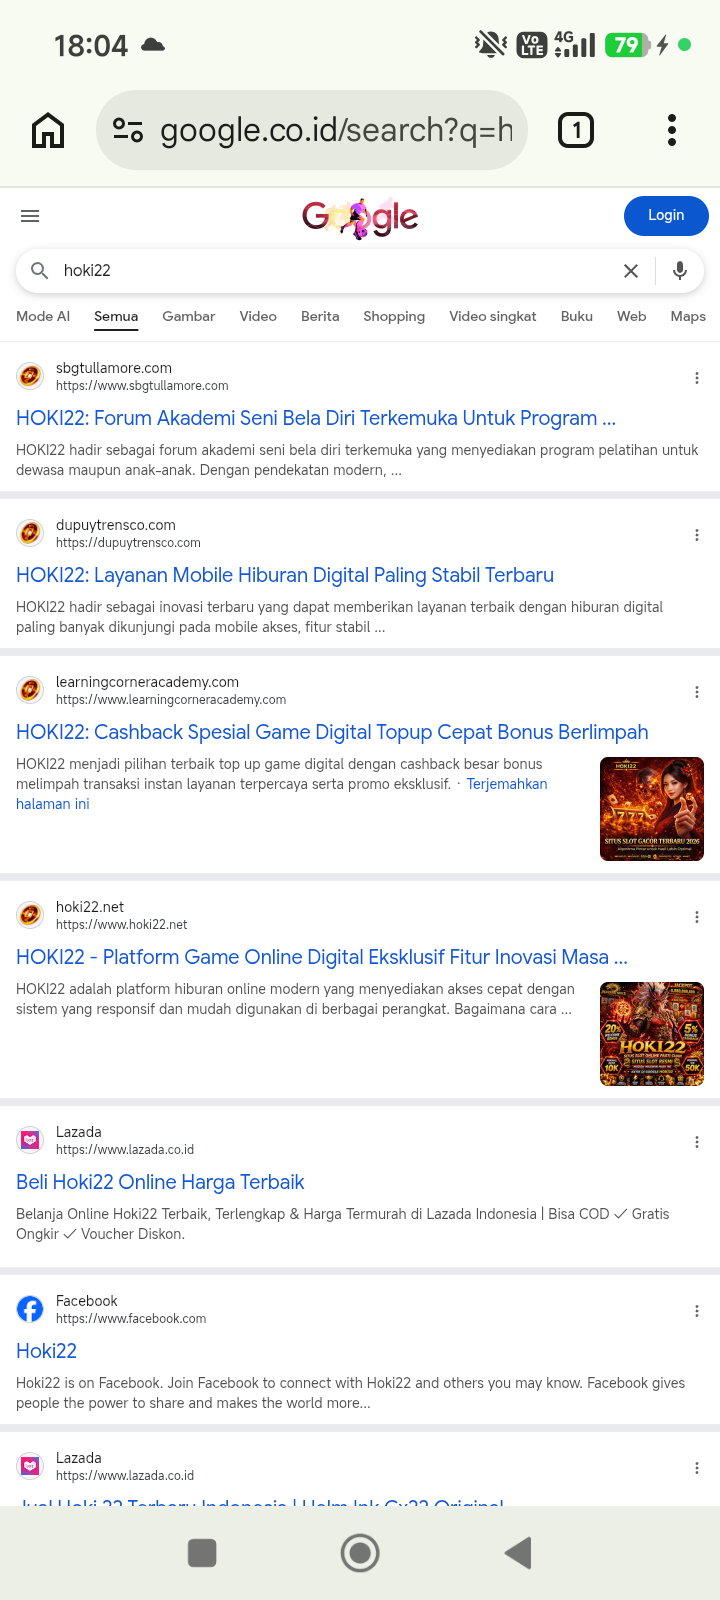The image size is (720, 1600).
Task: Open the Hoki22 Facebook result link
Action: pos(46,1351)
